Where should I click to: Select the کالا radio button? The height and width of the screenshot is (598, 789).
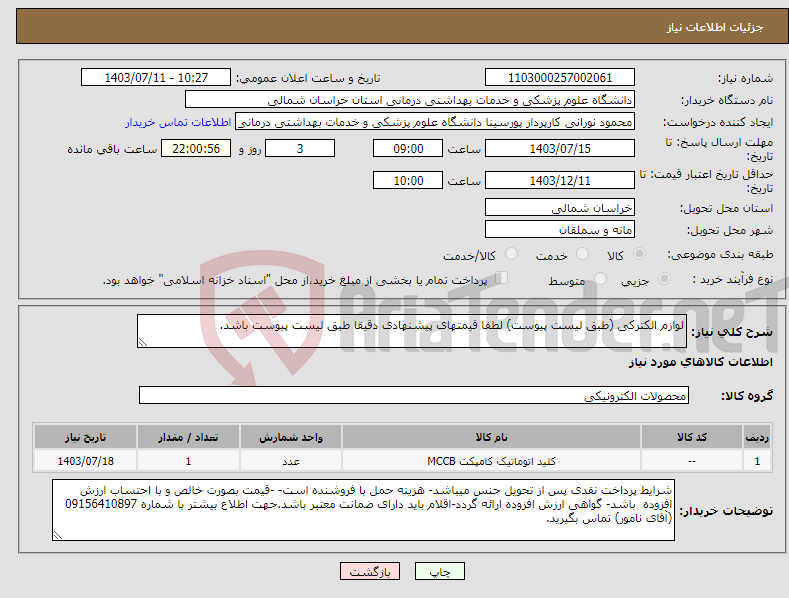pos(640,254)
